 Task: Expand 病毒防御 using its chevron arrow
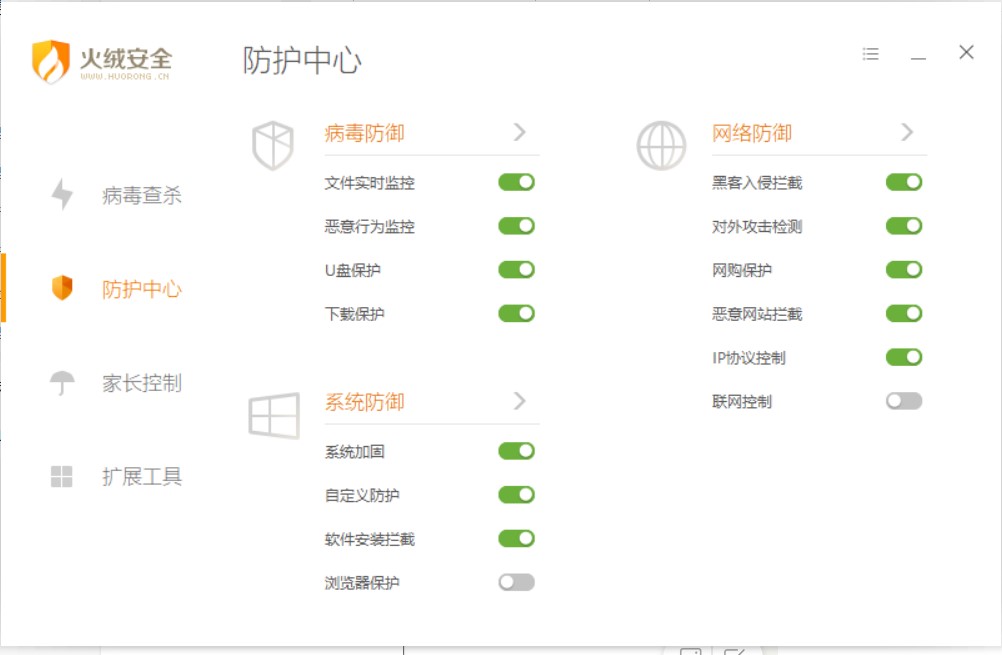tap(519, 131)
